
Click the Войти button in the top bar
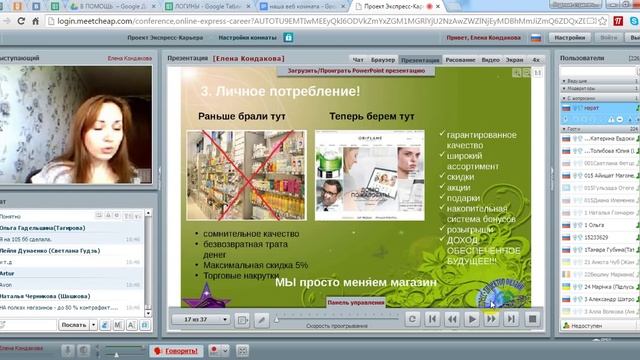click(609, 38)
